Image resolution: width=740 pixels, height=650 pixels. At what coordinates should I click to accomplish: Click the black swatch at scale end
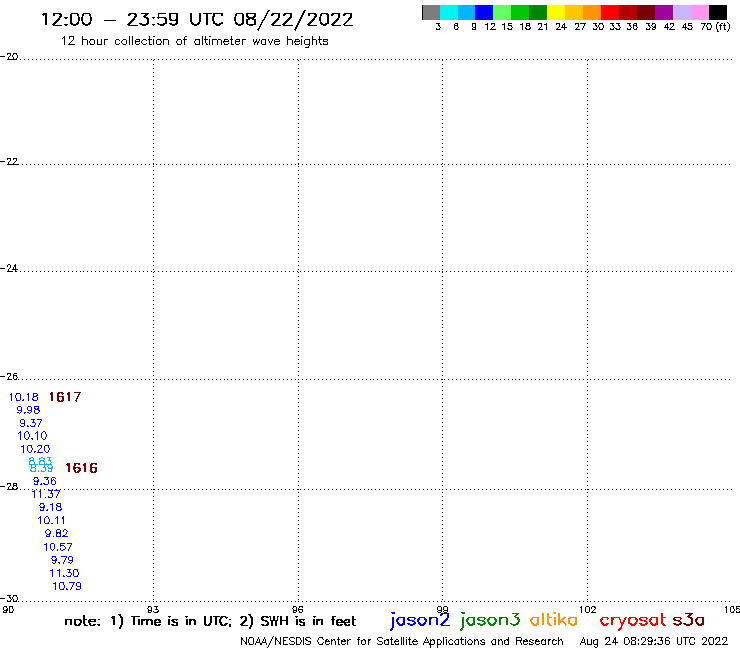click(718, 12)
